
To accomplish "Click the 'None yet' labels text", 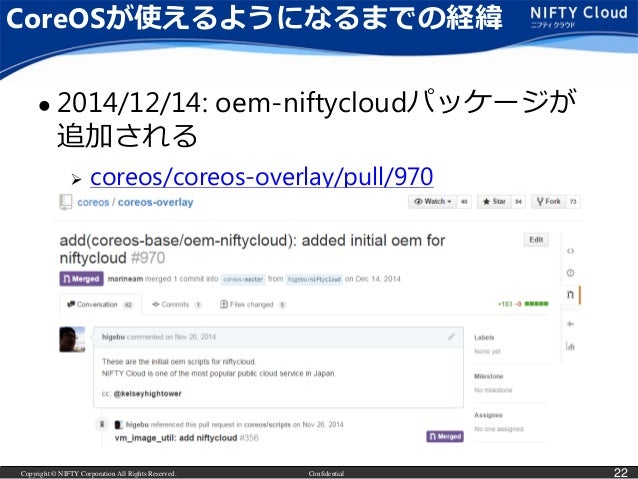I will pos(487,351).
